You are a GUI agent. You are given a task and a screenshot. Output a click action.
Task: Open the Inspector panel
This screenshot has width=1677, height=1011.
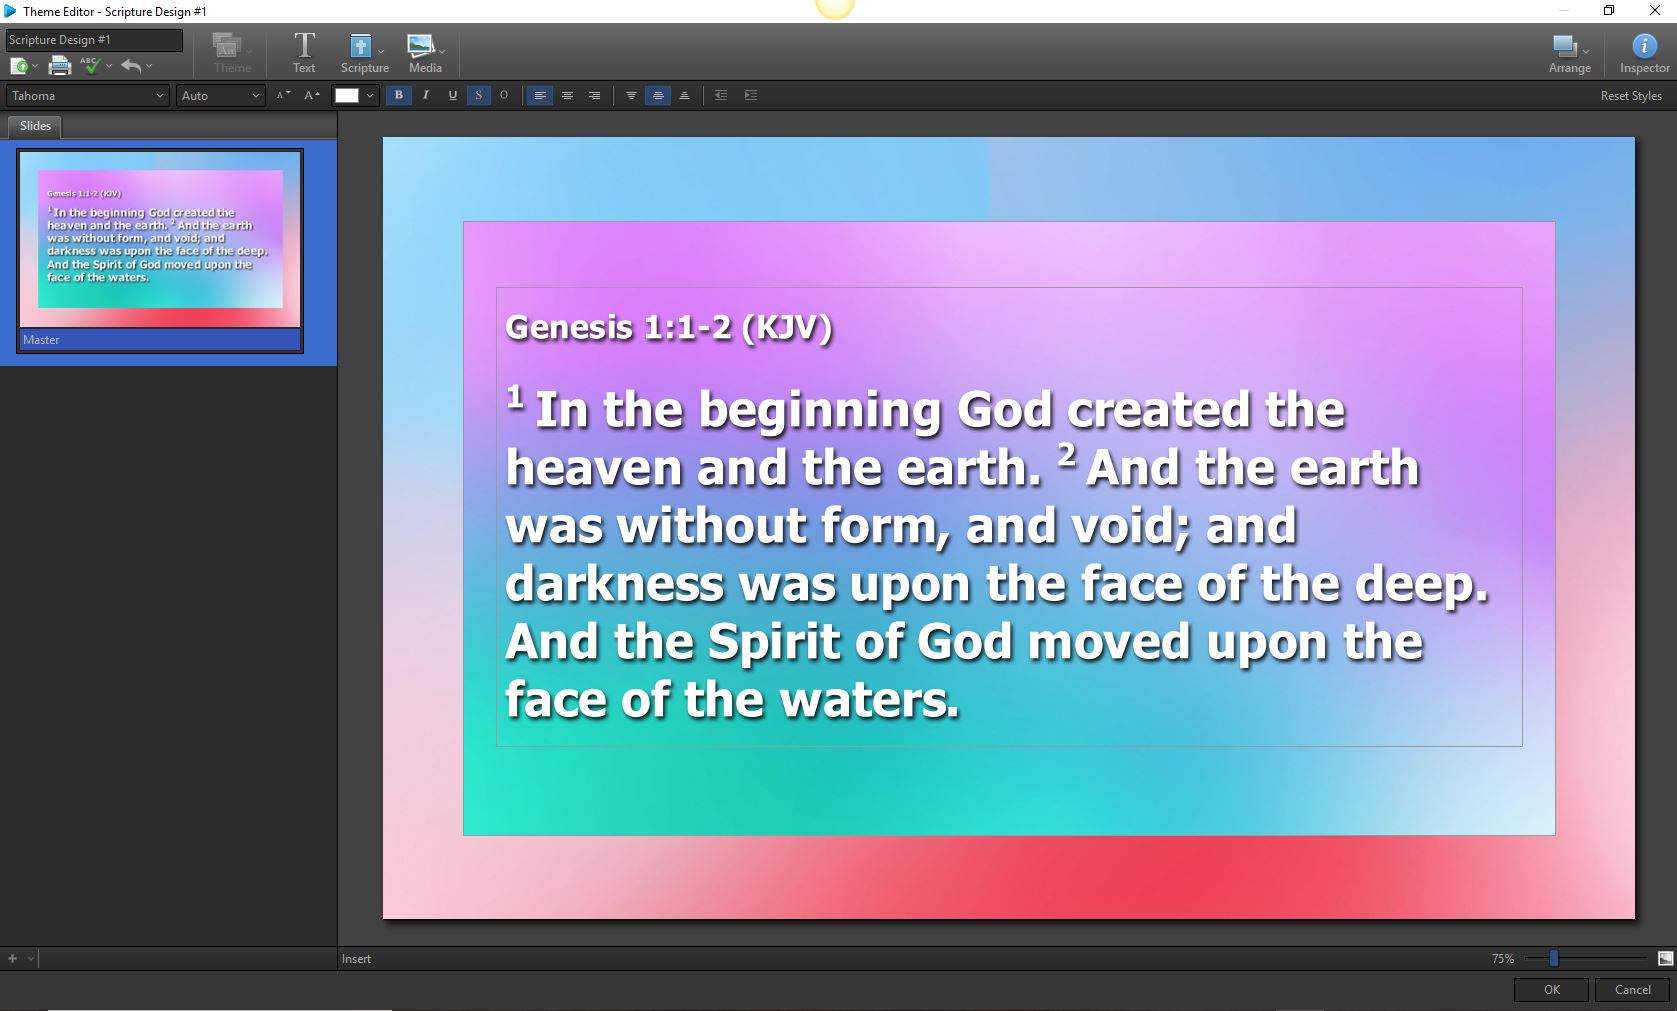coord(1642,52)
